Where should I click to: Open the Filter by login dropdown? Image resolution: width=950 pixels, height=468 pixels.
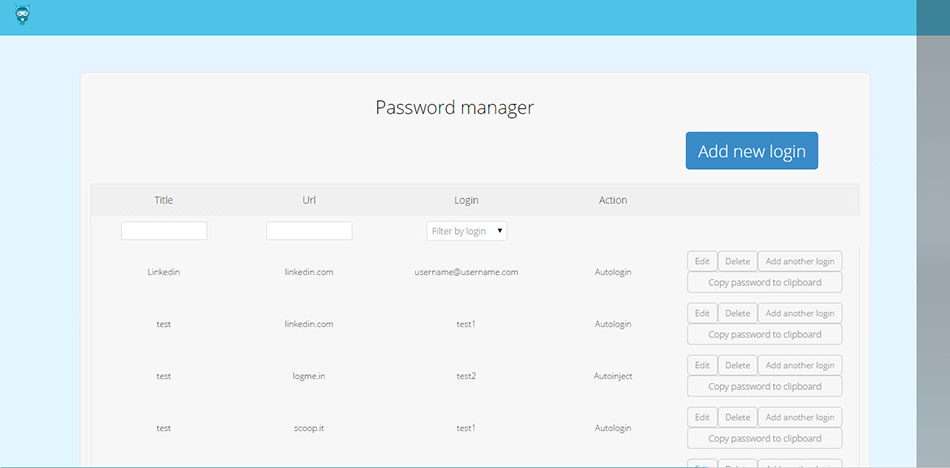pyautogui.click(x=466, y=231)
